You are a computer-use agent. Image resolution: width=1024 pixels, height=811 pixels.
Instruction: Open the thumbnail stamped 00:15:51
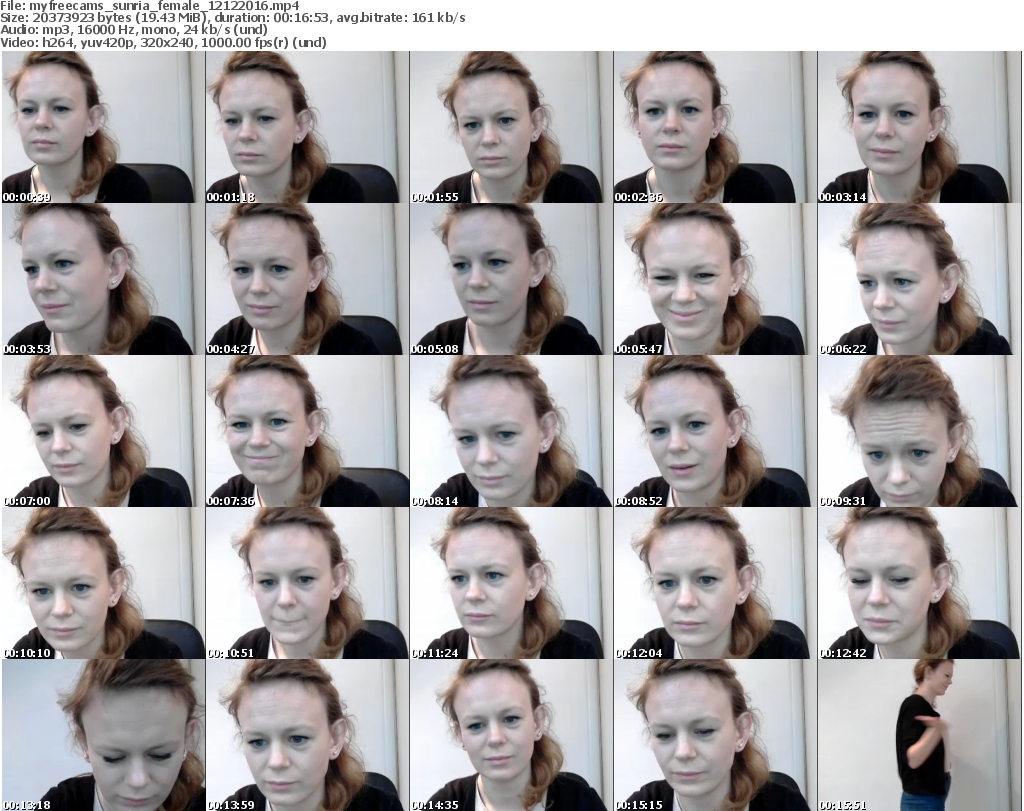pos(919,735)
